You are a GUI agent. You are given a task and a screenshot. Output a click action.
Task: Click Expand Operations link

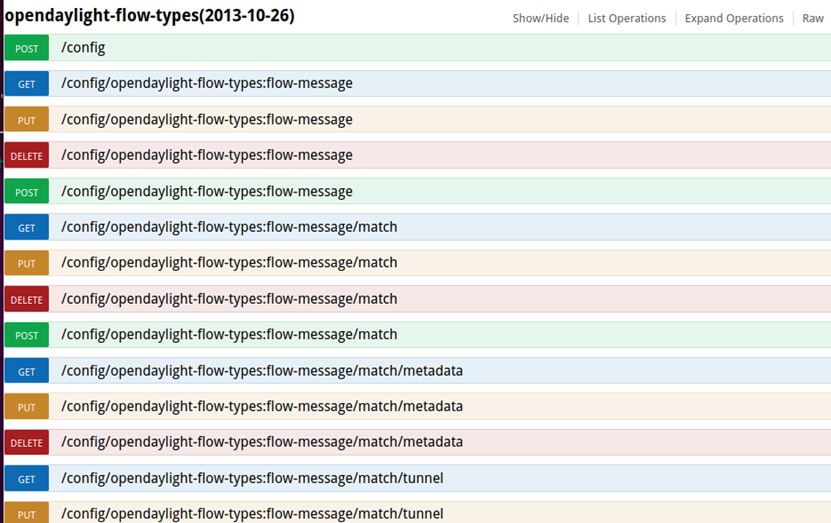point(734,18)
